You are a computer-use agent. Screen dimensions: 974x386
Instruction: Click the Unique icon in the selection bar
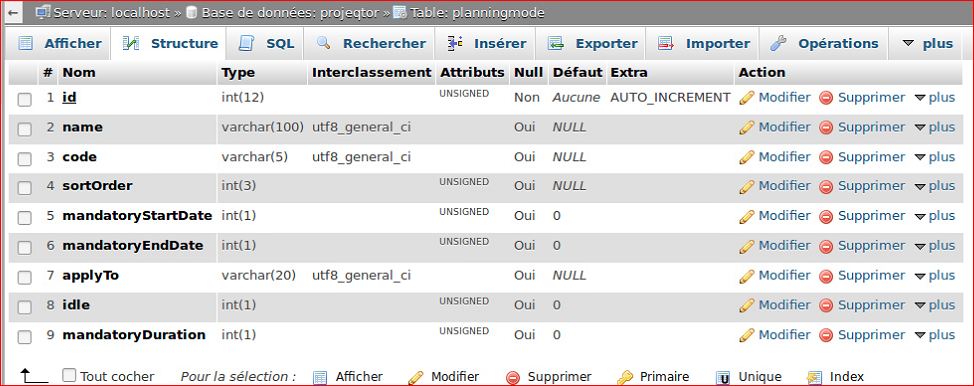point(722,377)
